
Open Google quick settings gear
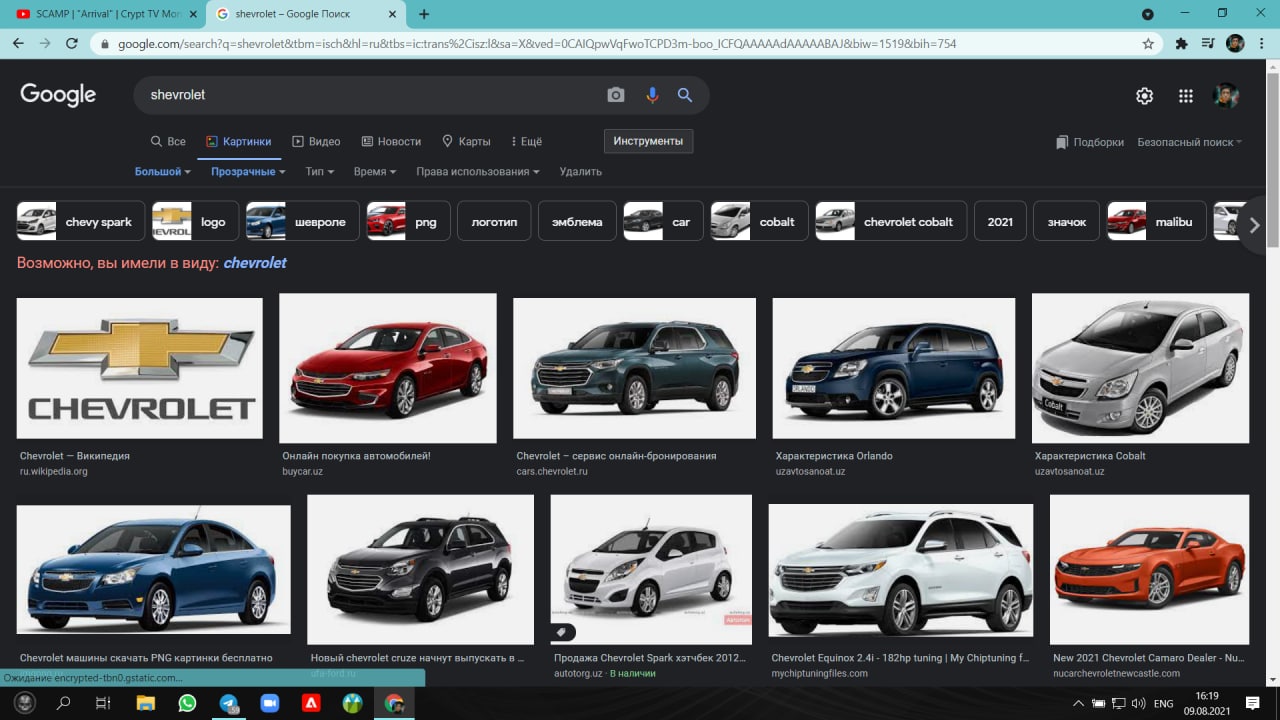(x=1144, y=96)
